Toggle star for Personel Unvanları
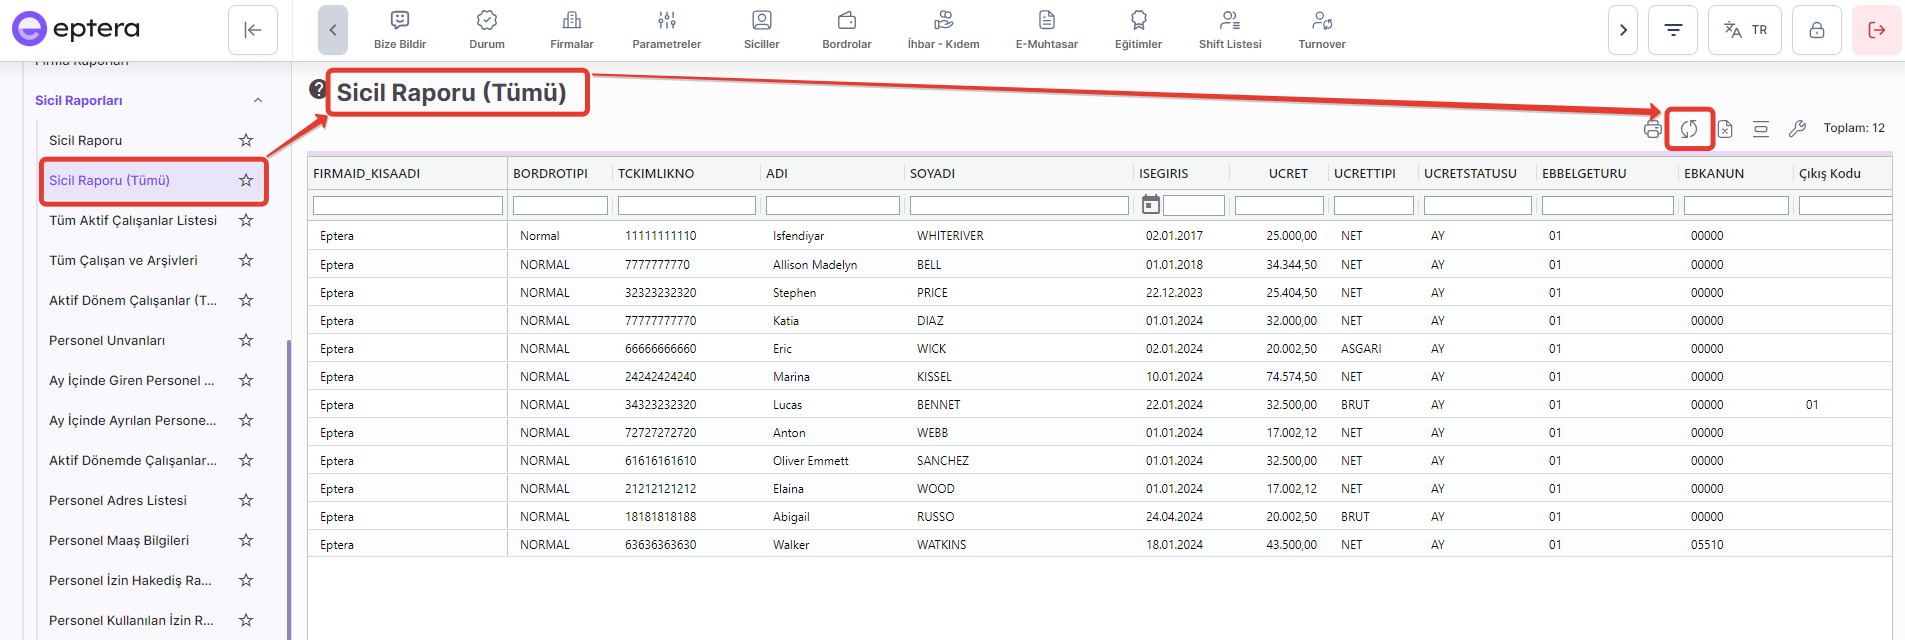1905x640 pixels. click(246, 340)
